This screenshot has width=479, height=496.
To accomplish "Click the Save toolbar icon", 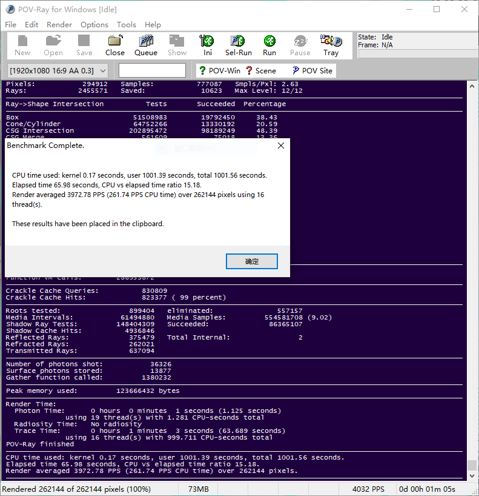I will click(x=84, y=45).
